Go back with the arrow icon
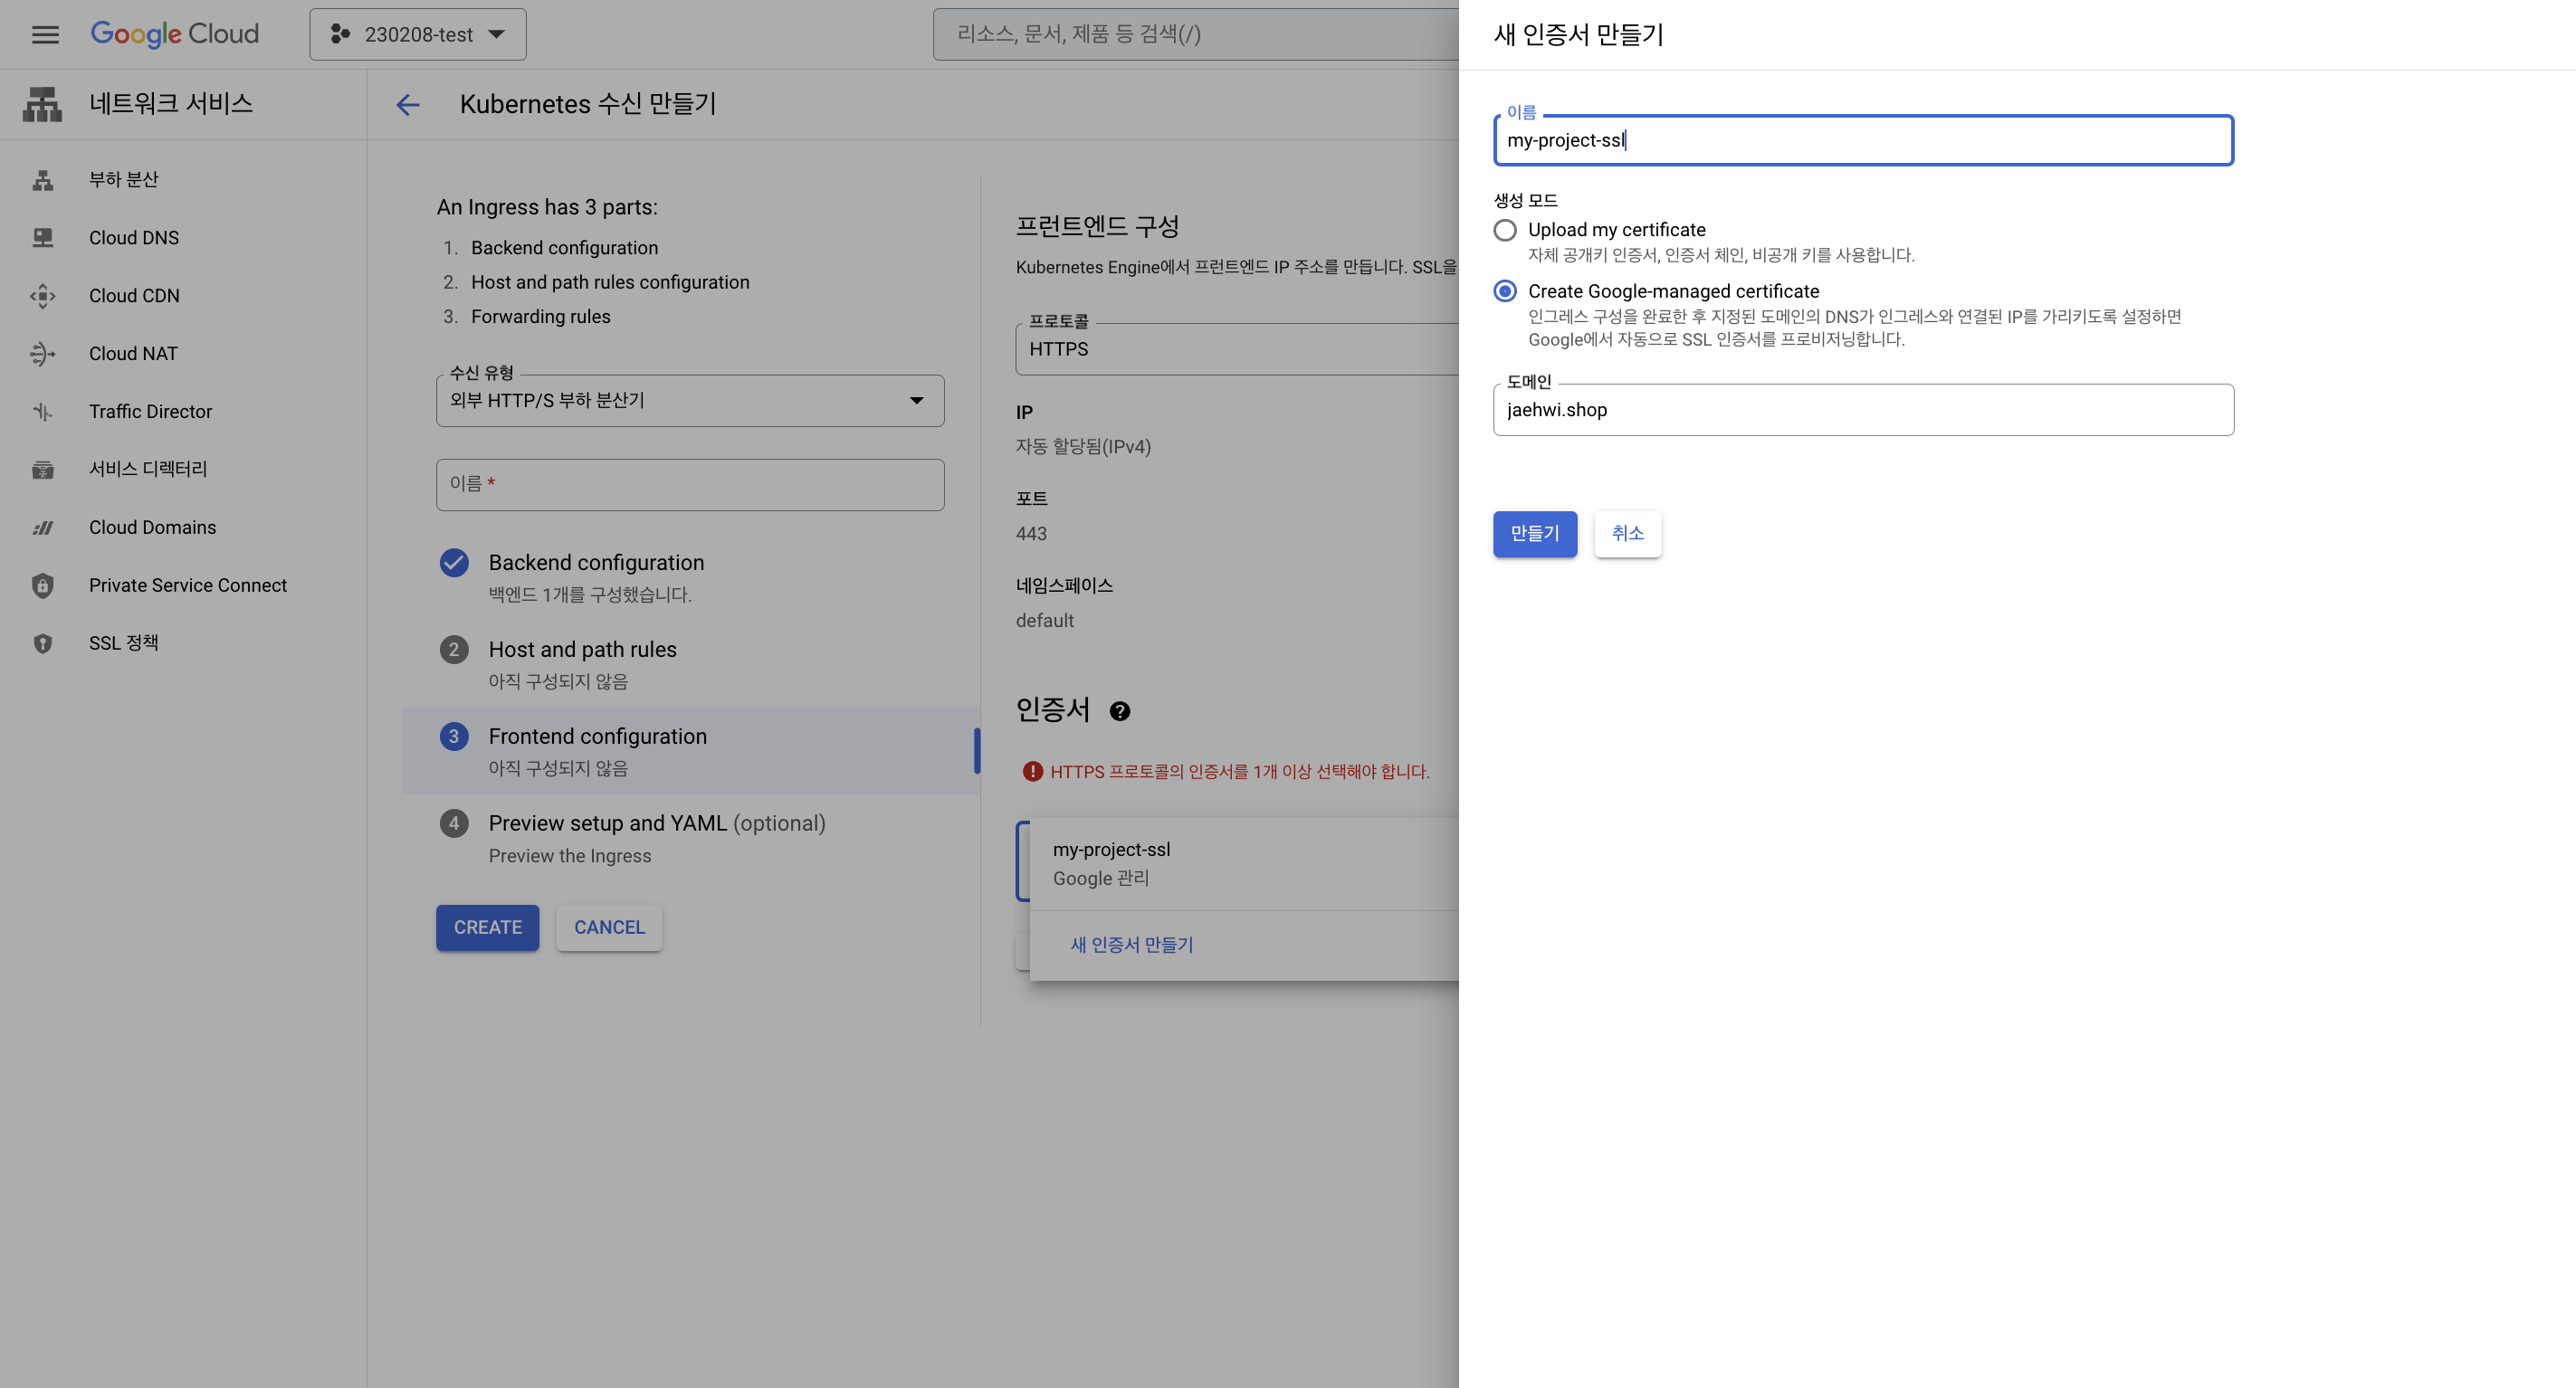 (407, 104)
